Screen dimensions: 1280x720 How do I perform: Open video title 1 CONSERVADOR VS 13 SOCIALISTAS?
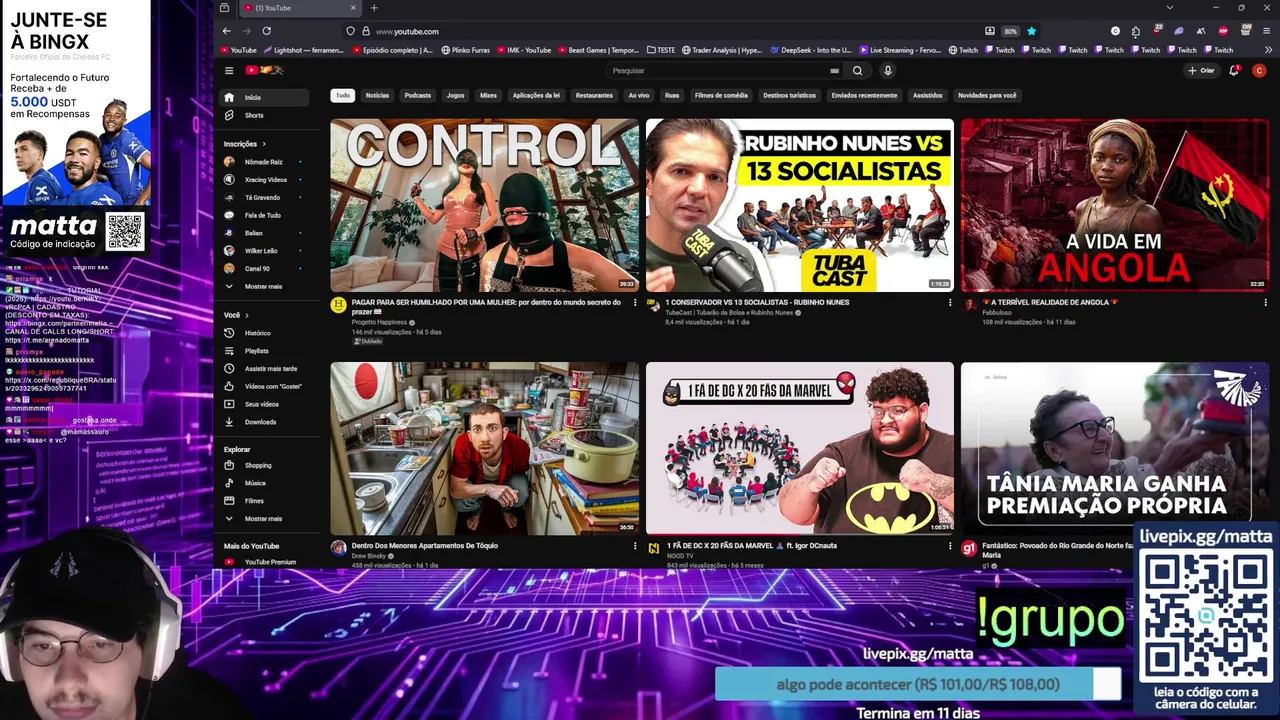pyautogui.click(x=757, y=303)
